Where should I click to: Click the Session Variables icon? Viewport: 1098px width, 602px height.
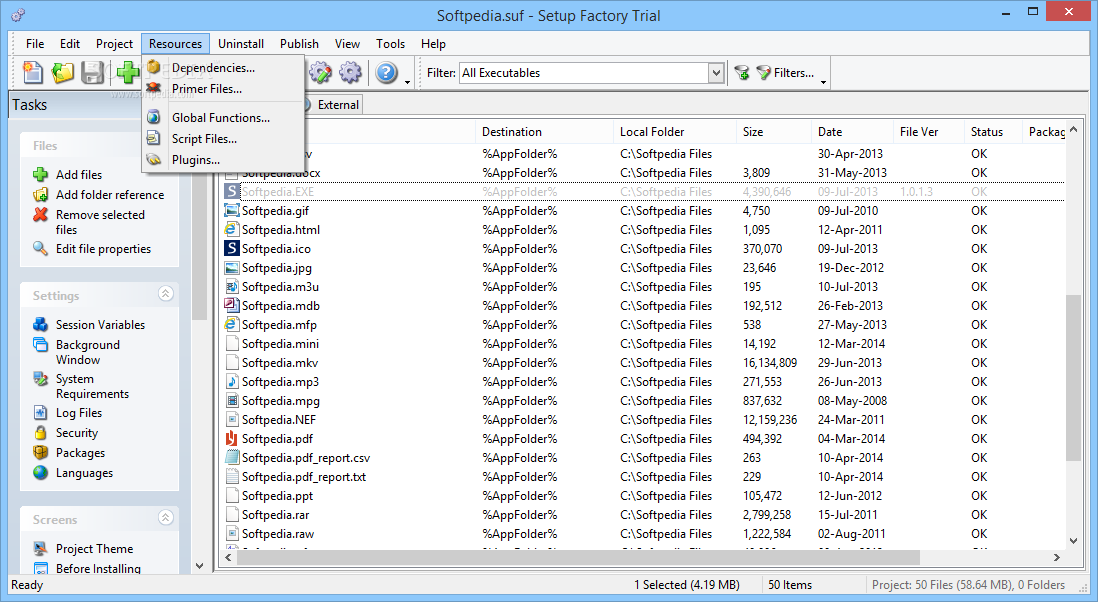41,324
